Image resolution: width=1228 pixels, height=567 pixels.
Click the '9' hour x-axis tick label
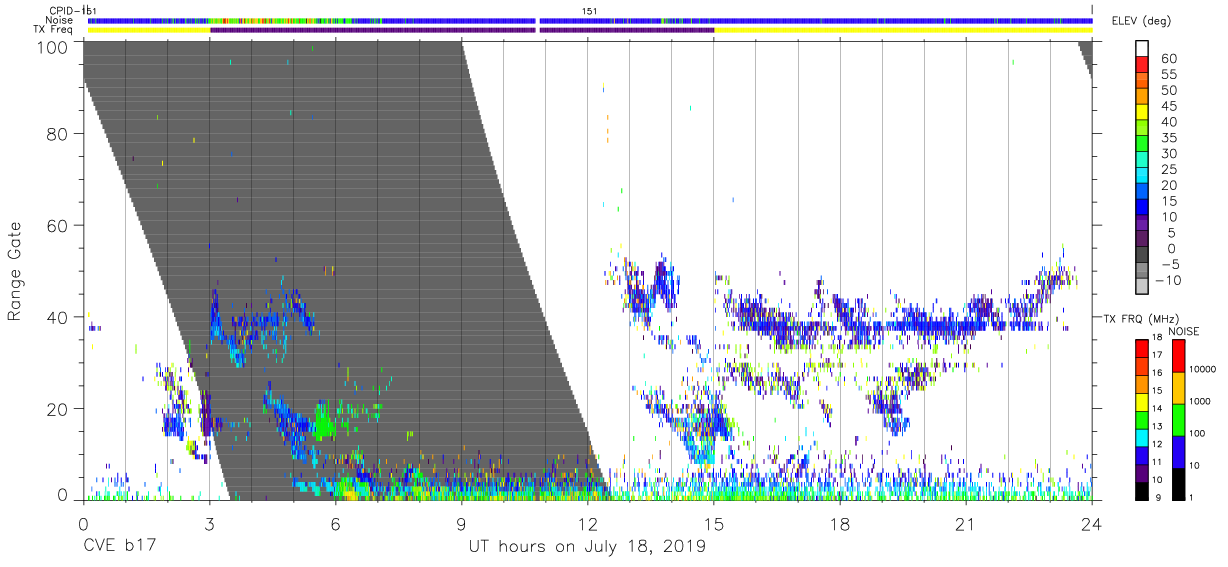[461, 525]
